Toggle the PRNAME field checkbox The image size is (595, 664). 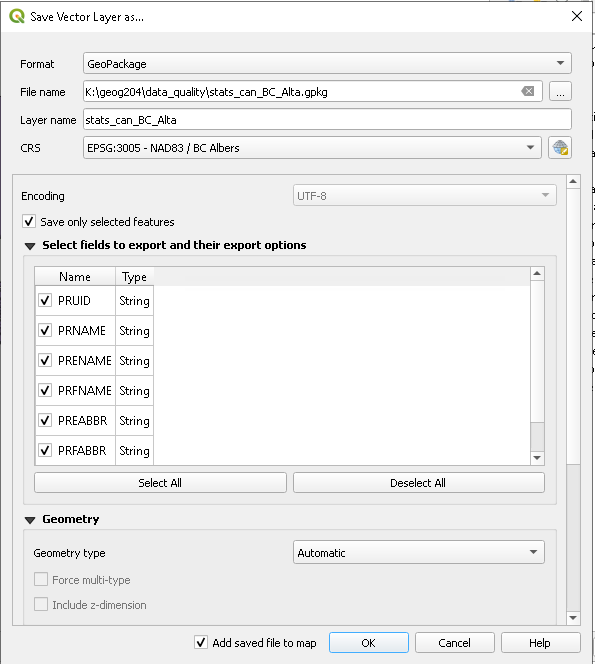(x=45, y=330)
